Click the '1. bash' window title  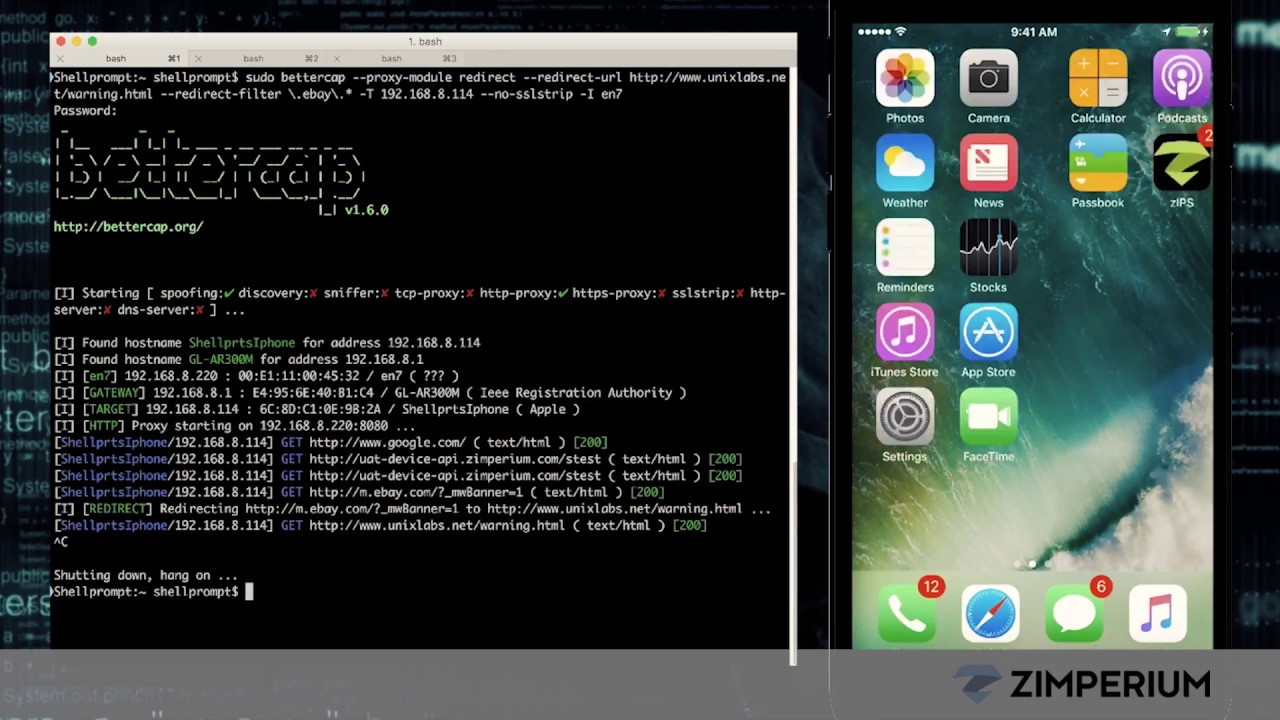coord(425,41)
